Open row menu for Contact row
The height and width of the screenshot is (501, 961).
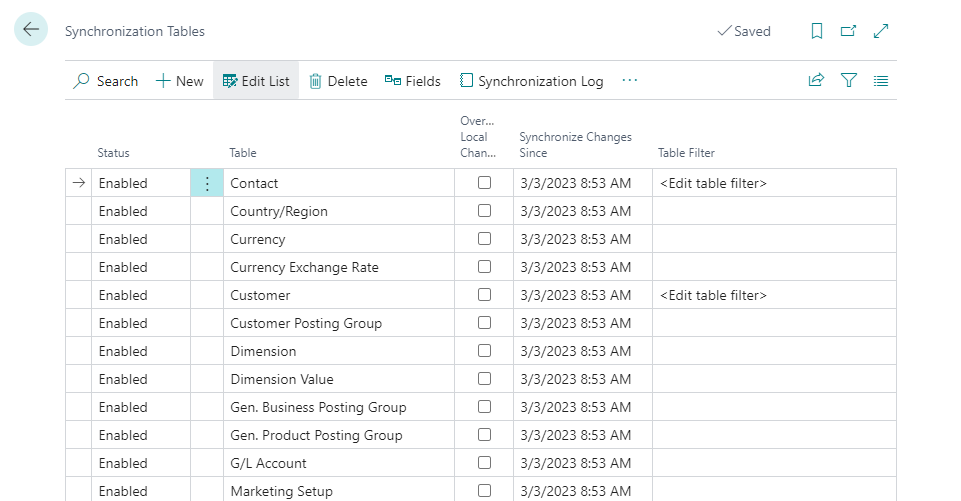207,183
